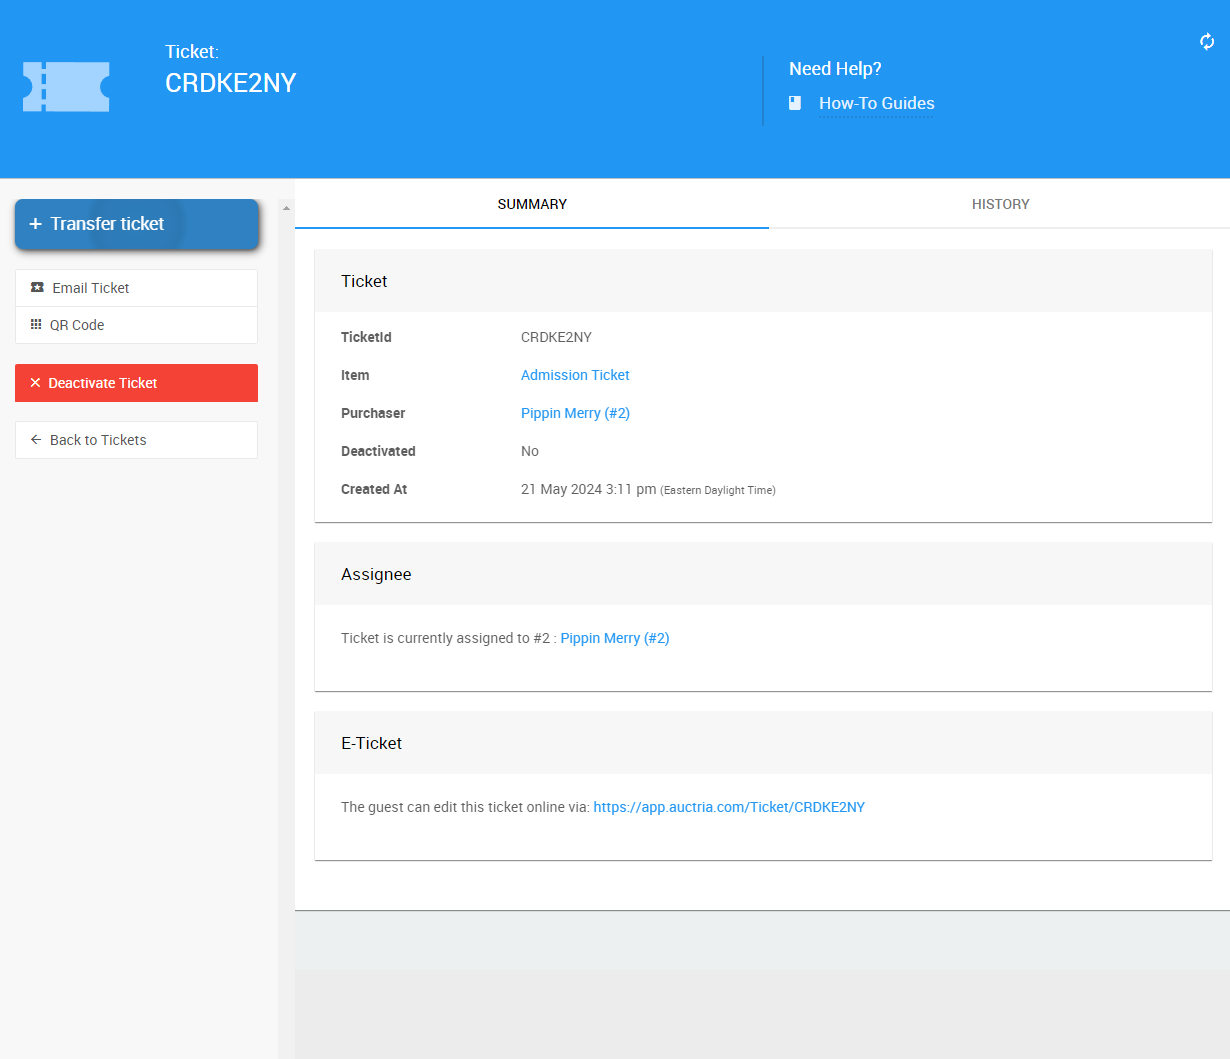Screen dimensions: 1230x1059
Task: Click the left arrow beside Back to Tickets
Action: (x=36, y=440)
